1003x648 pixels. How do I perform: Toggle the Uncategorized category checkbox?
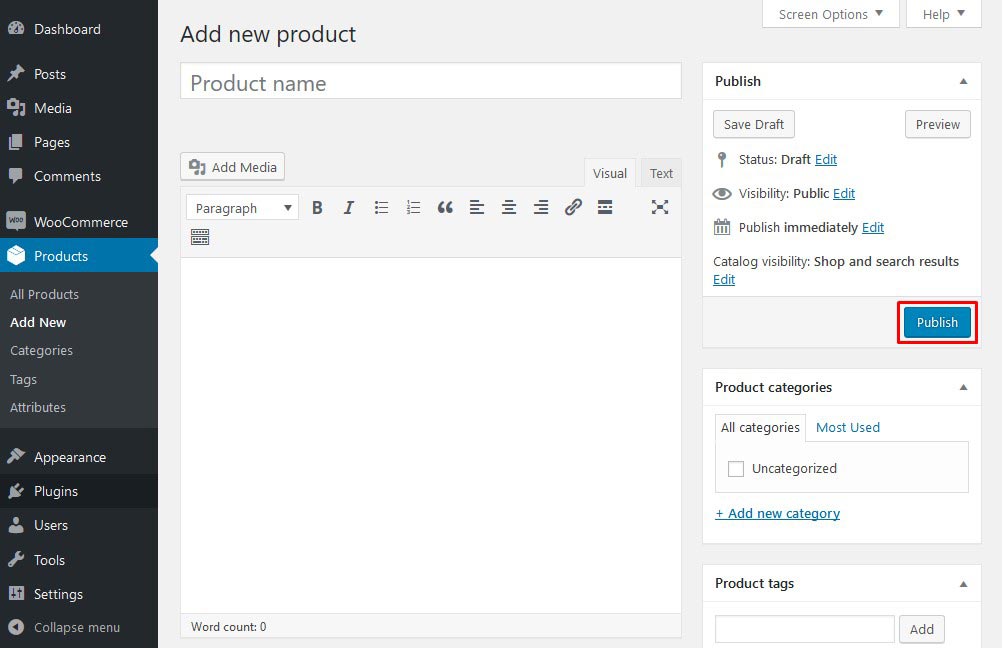point(736,468)
